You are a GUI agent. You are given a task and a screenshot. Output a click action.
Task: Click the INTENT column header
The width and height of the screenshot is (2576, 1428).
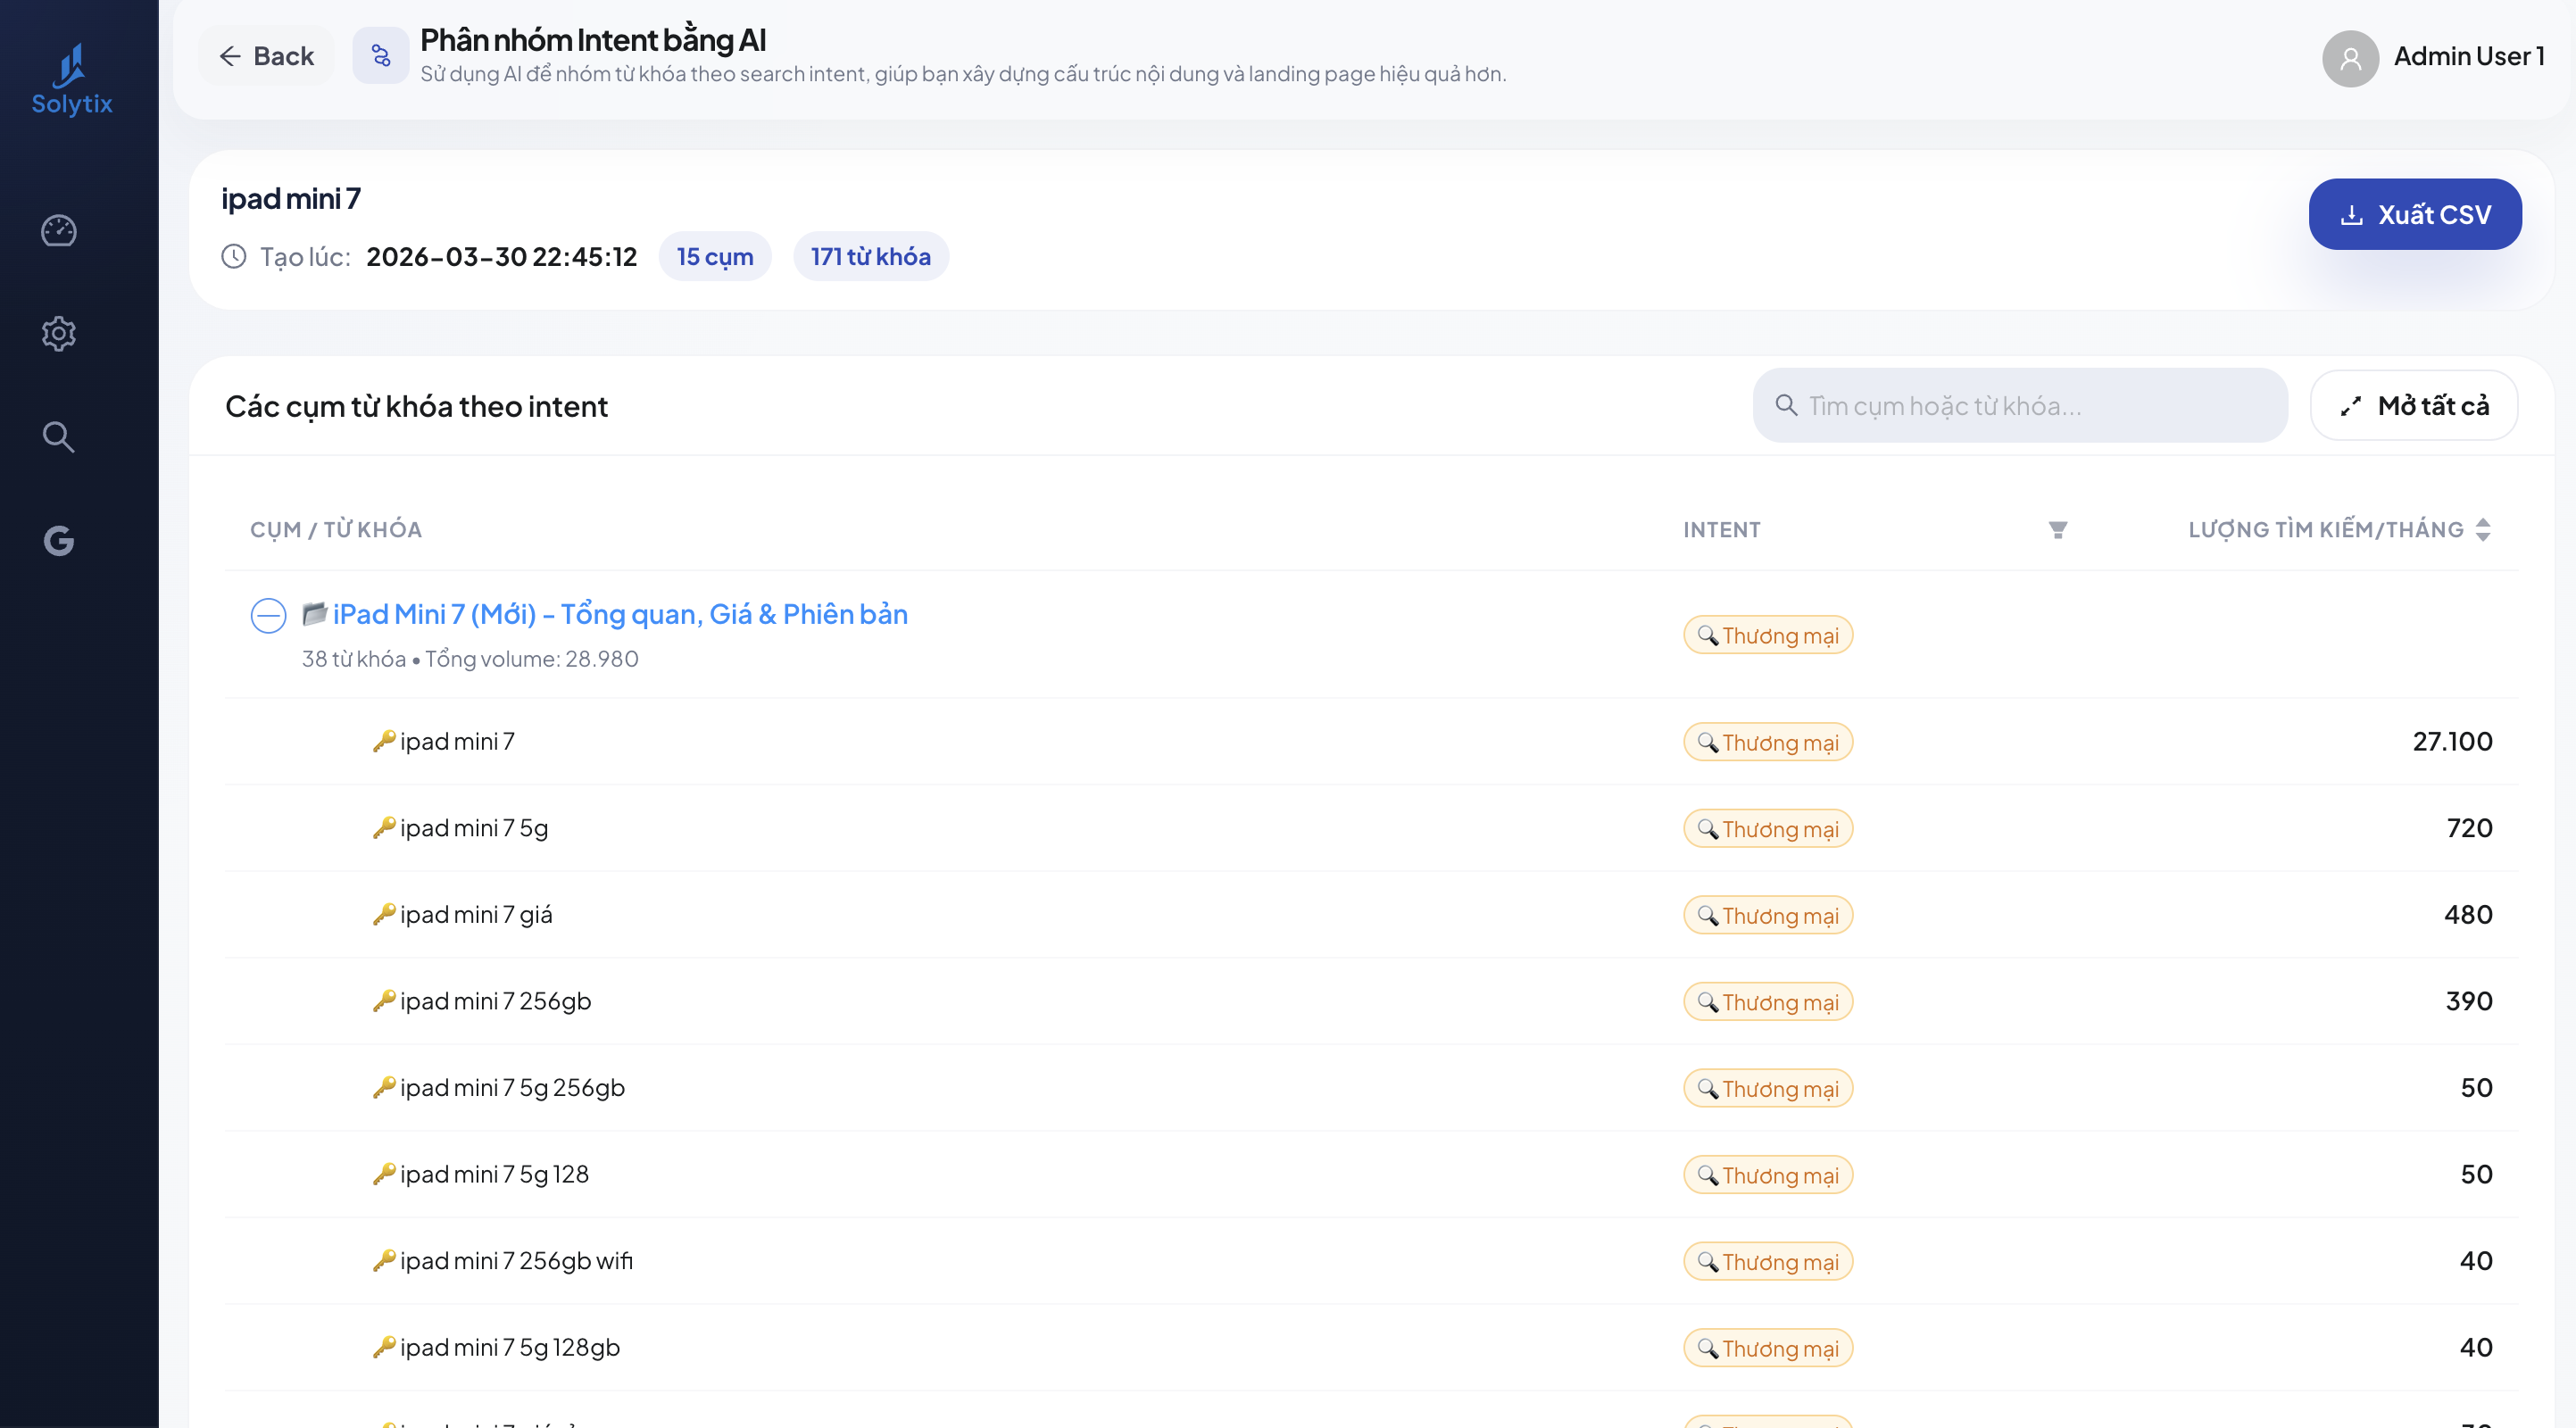[x=1722, y=530]
